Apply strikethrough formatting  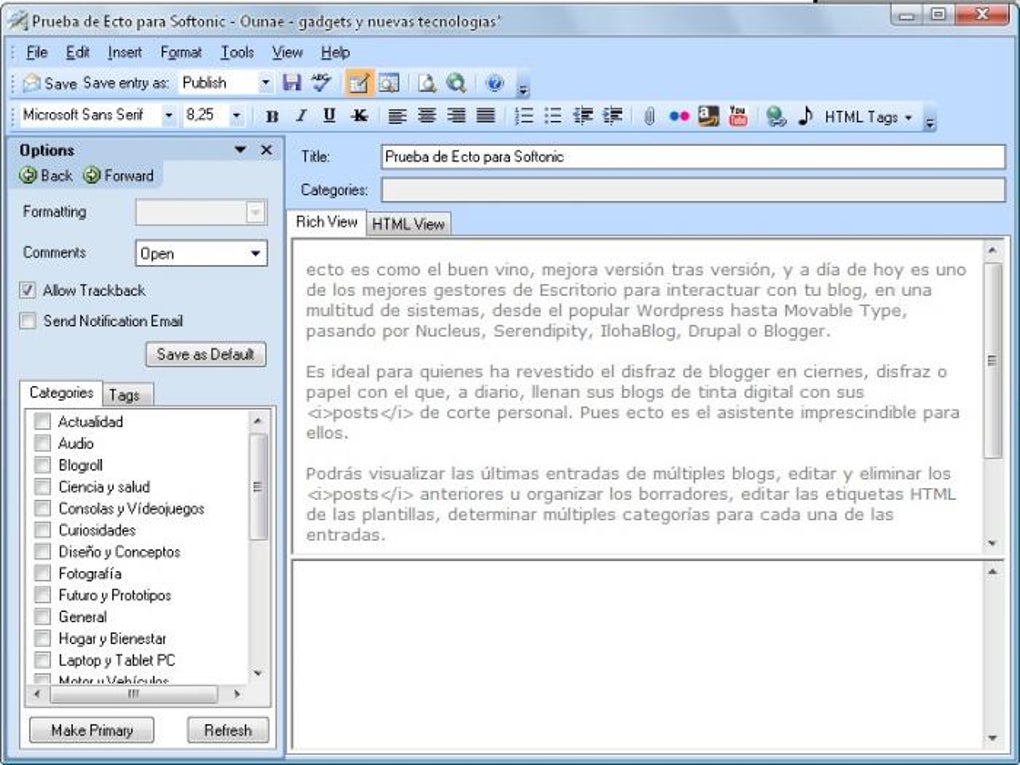[x=359, y=116]
